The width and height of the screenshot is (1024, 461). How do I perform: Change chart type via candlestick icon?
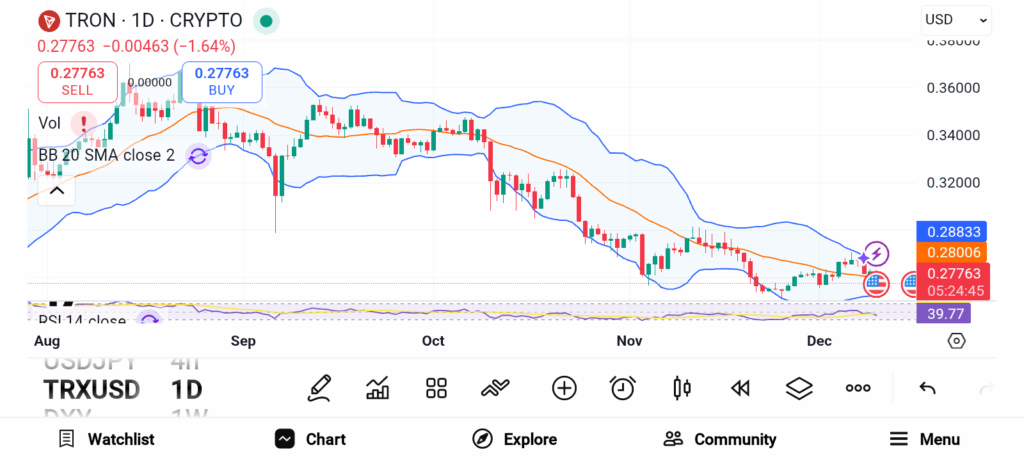pos(683,388)
